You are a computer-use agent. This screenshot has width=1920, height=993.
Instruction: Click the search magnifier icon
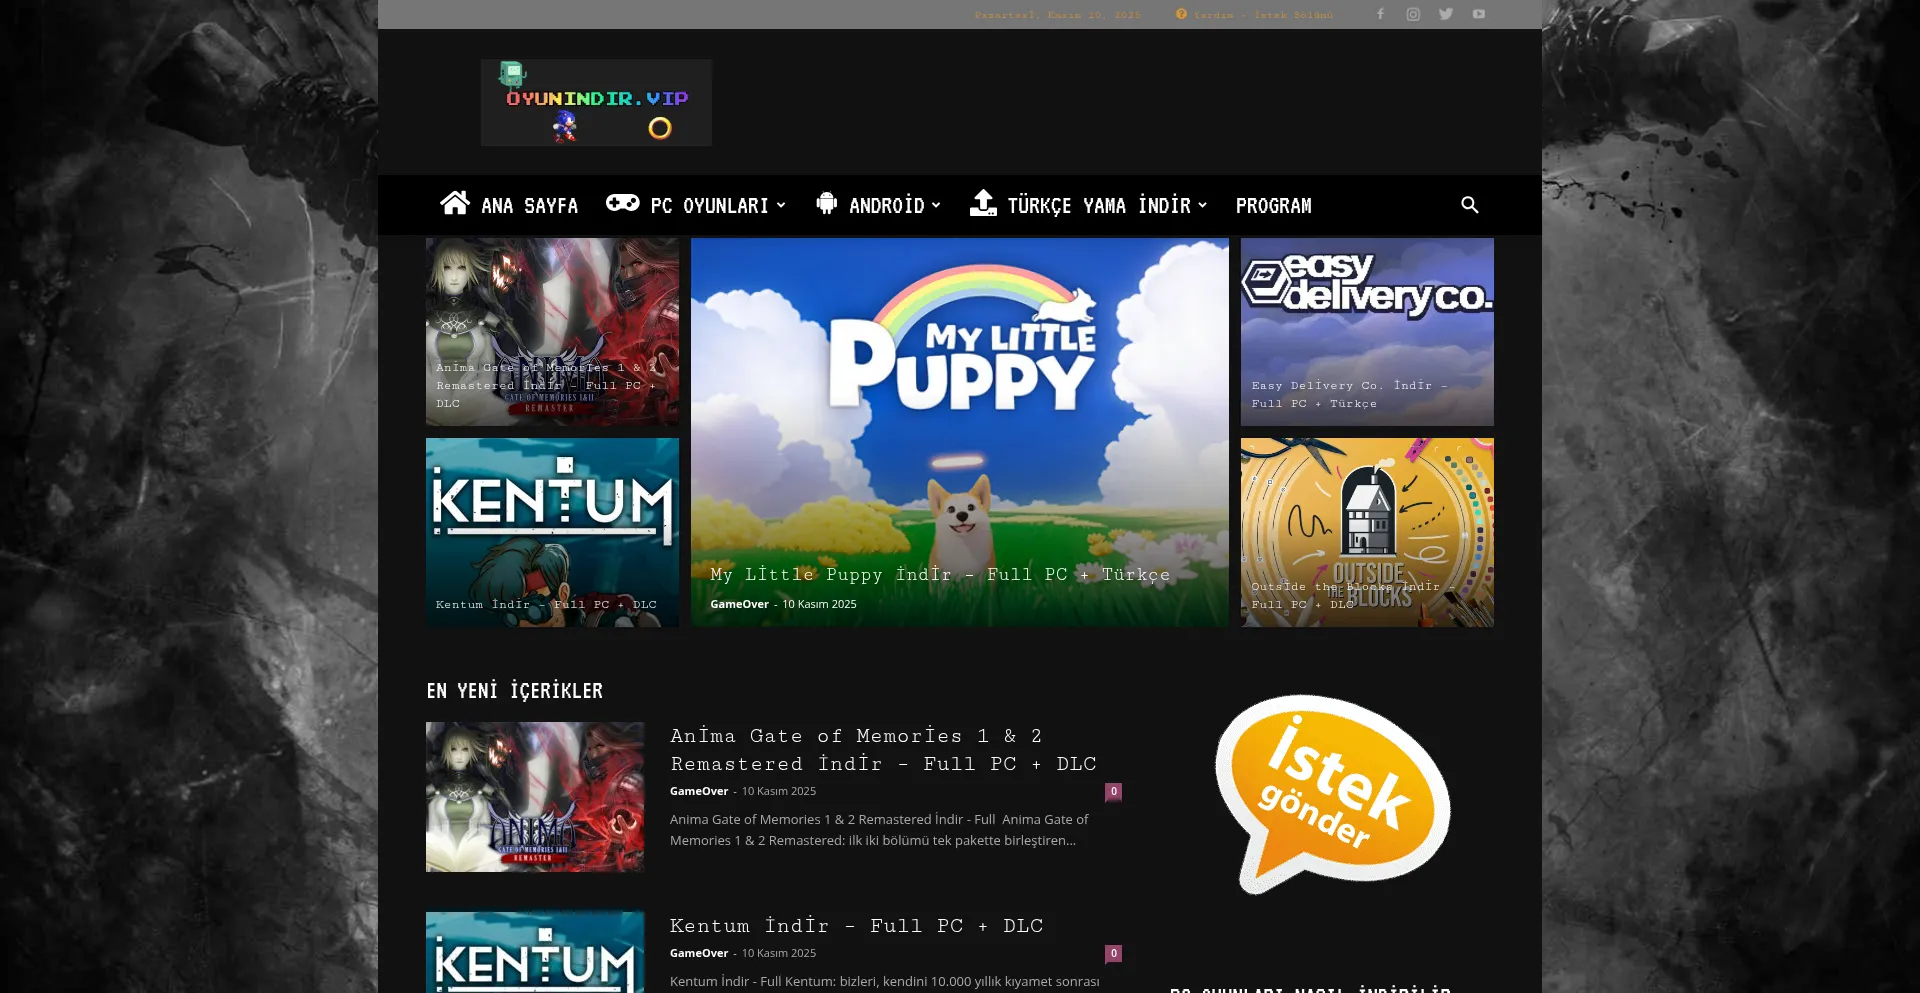click(x=1469, y=205)
